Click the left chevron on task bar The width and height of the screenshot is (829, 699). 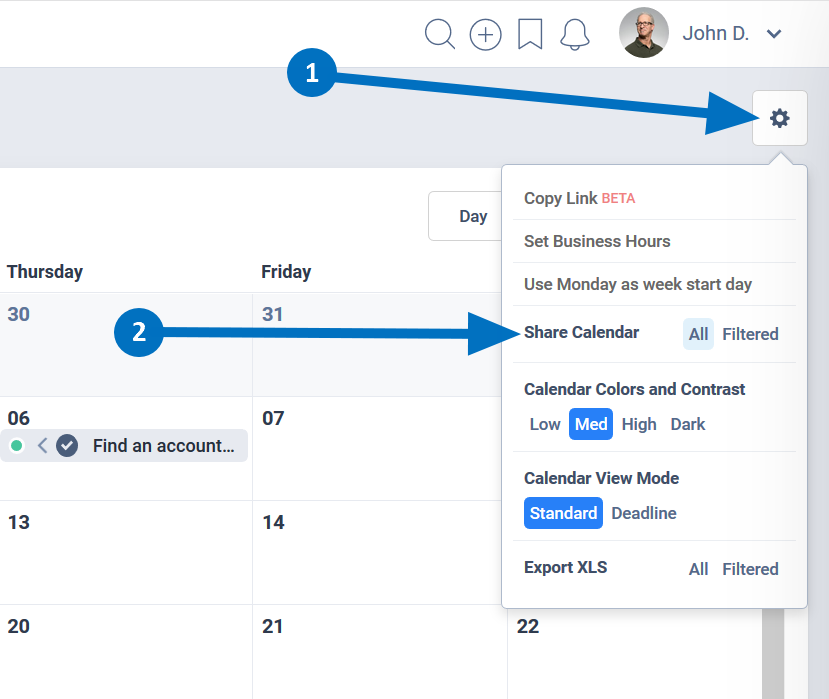[x=42, y=446]
